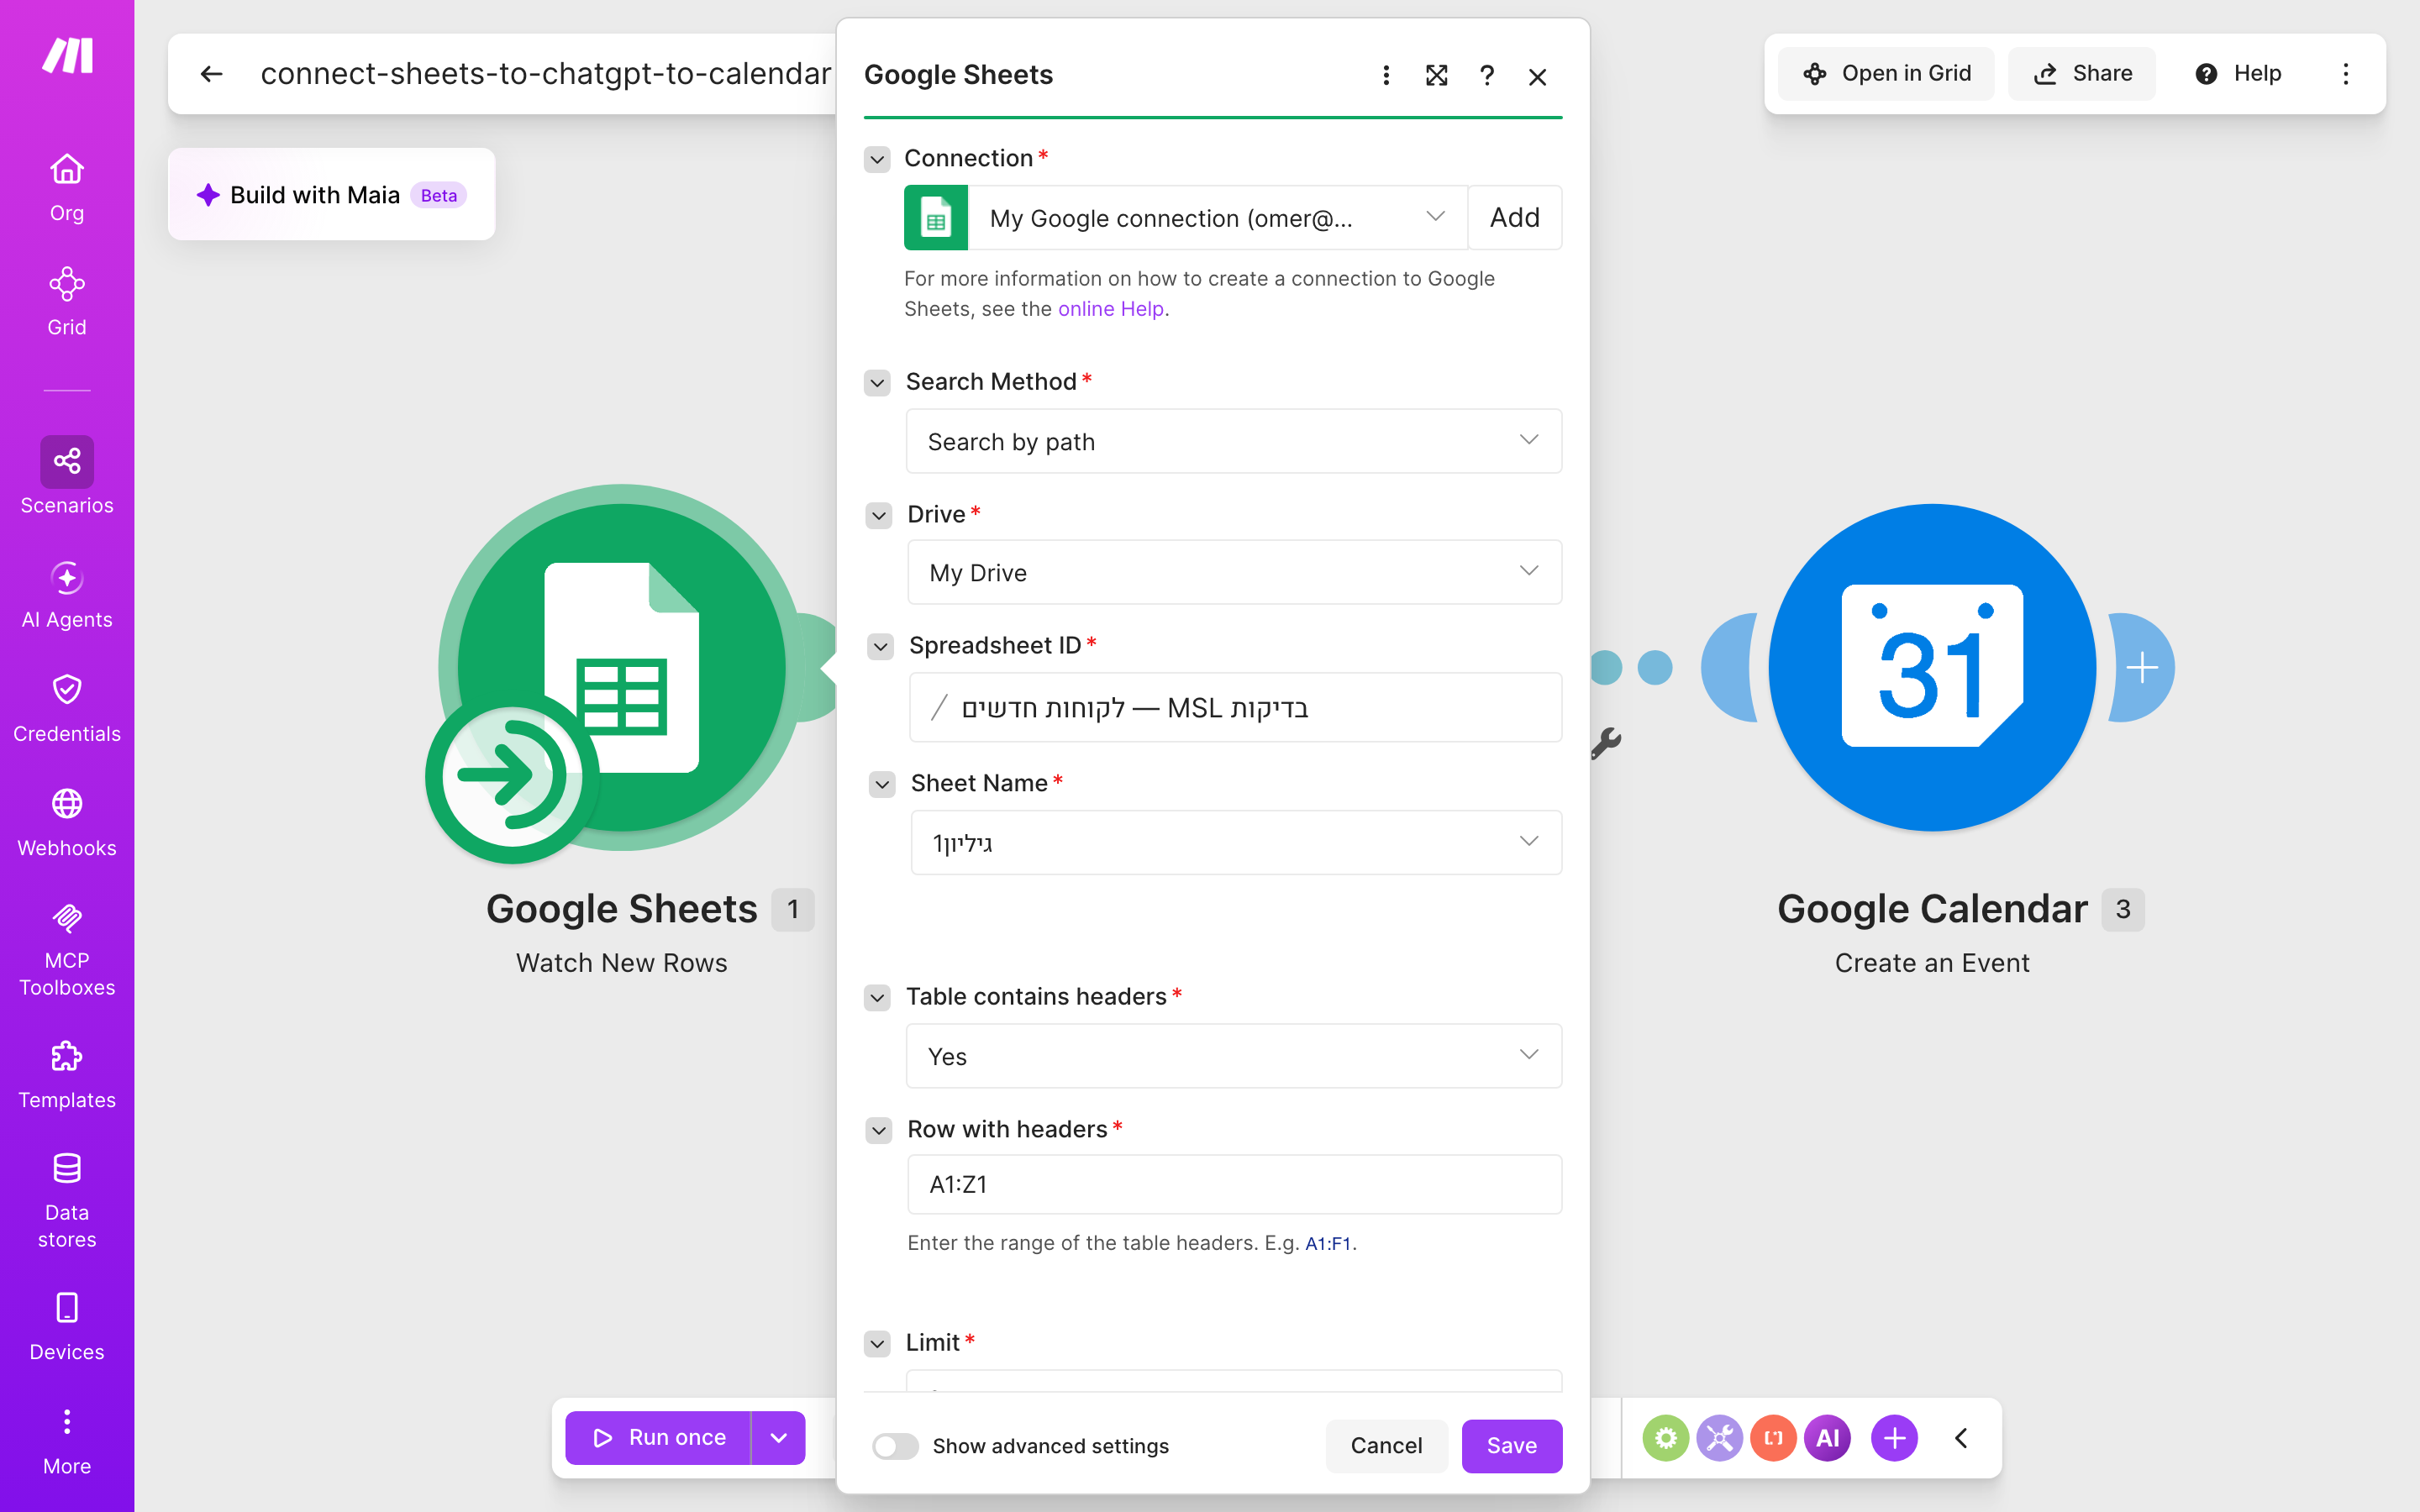Open Templates in the sidebar

coord(67,1075)
